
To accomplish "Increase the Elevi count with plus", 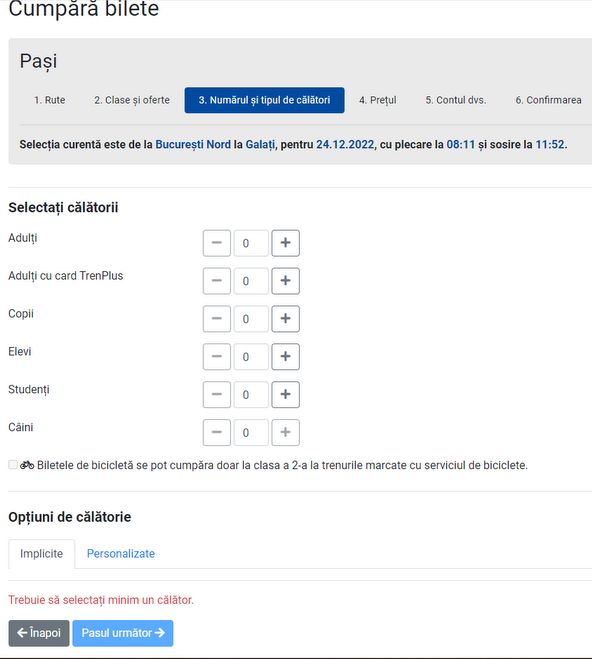I will [x=285, y=356].
